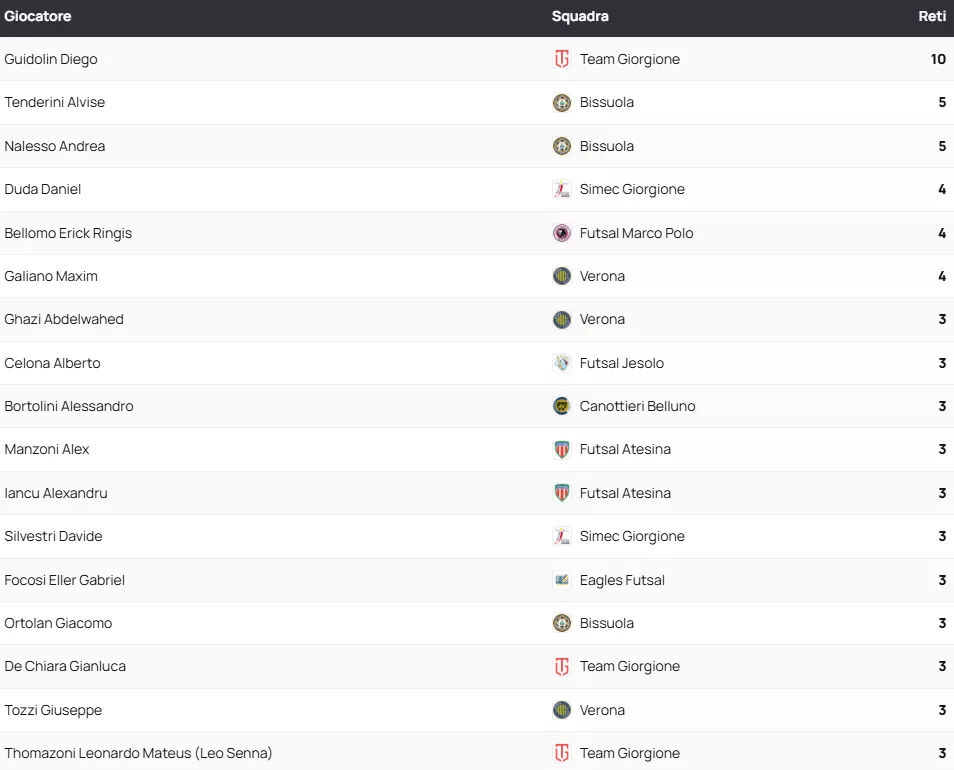Open player Guidolin Diego
The width and height of the screenshot is (954, 770).
pos(51,59)
